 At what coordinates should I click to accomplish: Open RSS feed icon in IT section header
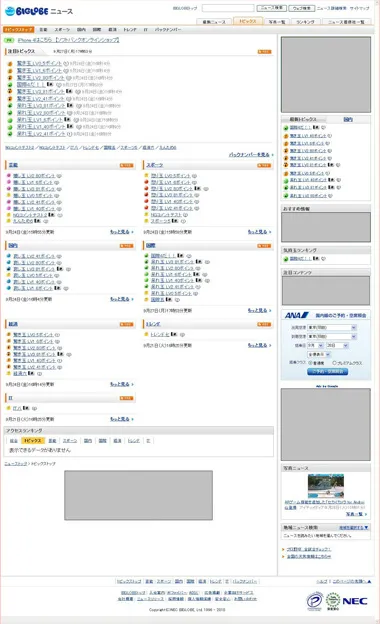click(x=127, y=398)
